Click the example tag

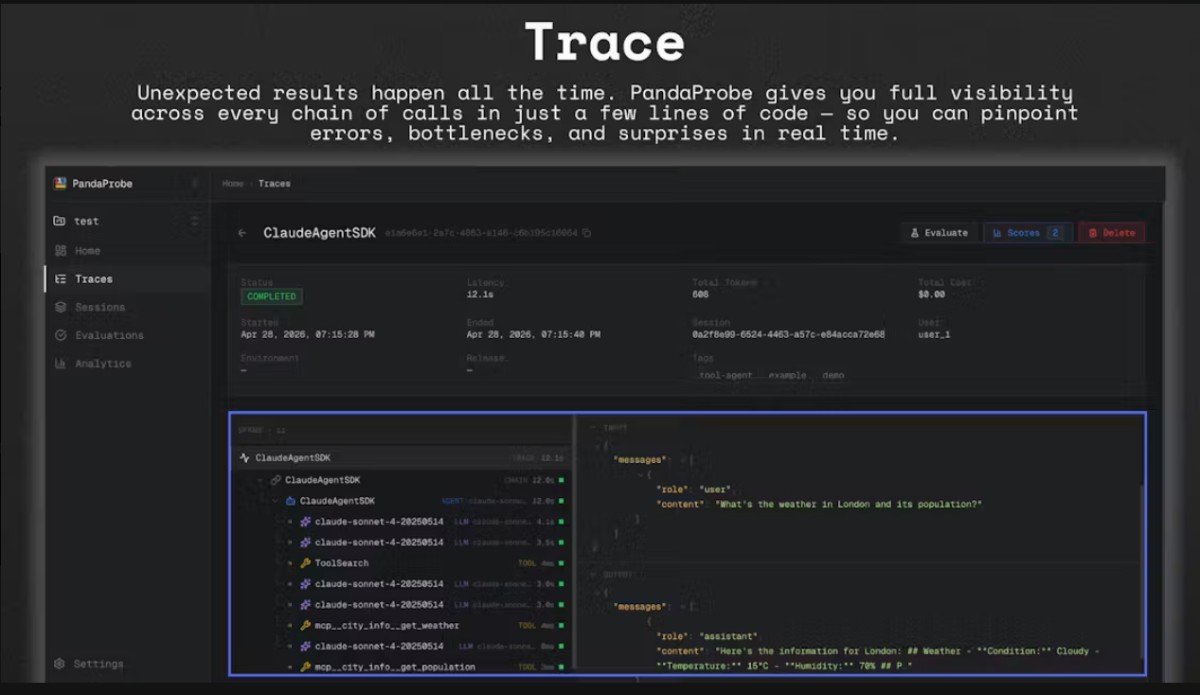coord(787,376)
